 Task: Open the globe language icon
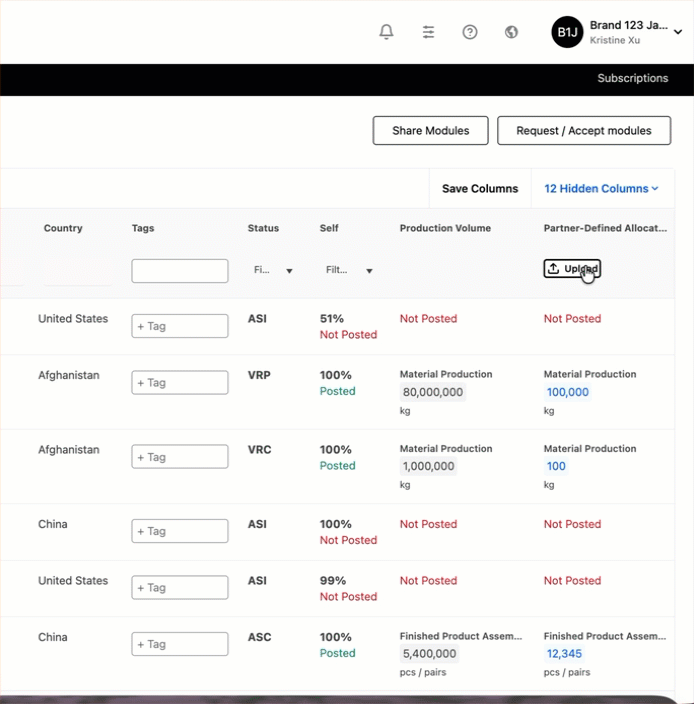pyautogui.click(x=511, y=32)
